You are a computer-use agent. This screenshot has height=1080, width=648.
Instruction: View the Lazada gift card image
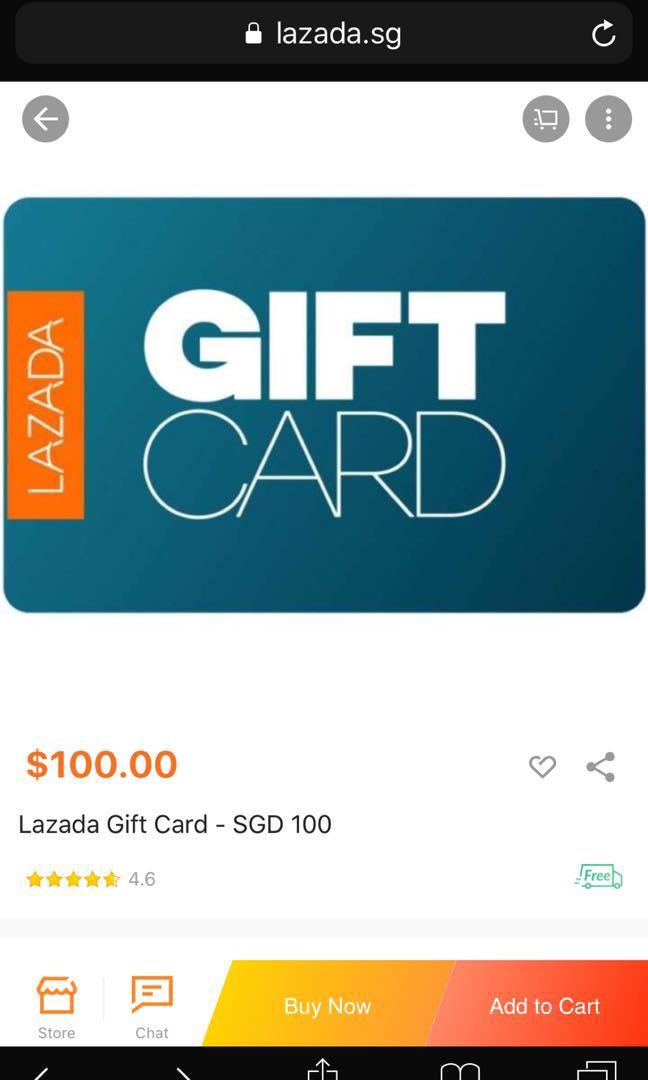coord(324,405)
